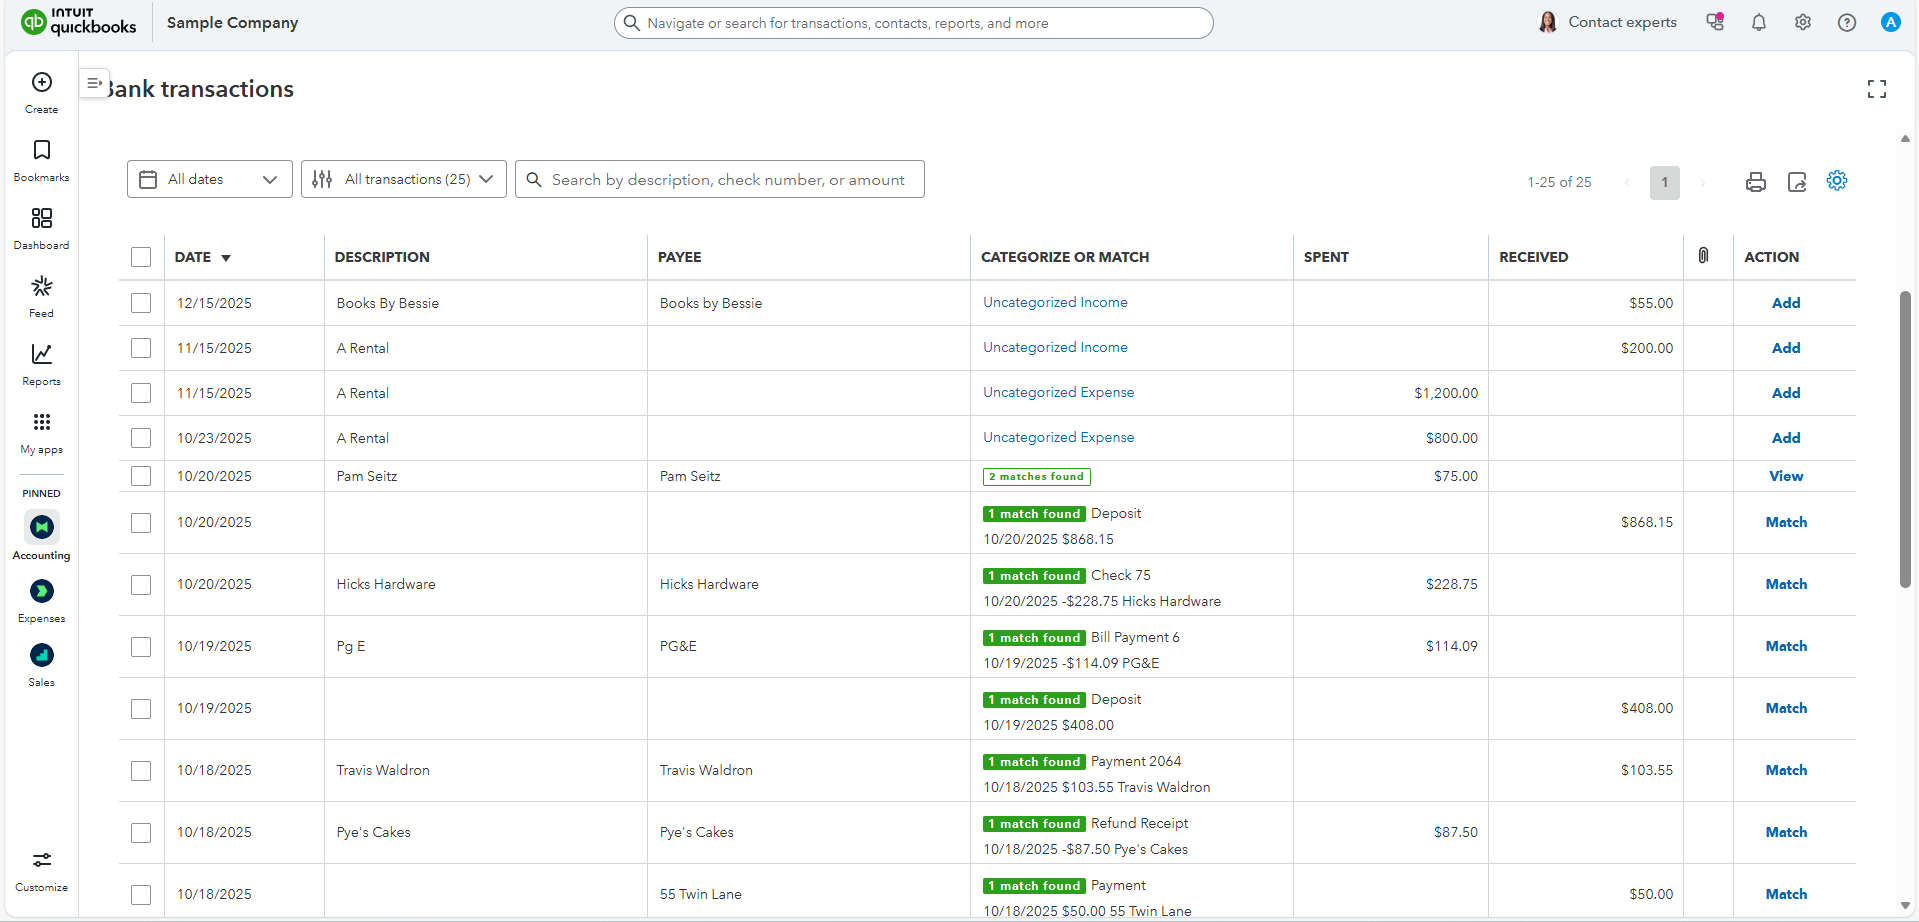Check the Books By Bessie transaction row
Image resolution: width=1919 pixels, height=922 pixels.
(x=141, y=303)
